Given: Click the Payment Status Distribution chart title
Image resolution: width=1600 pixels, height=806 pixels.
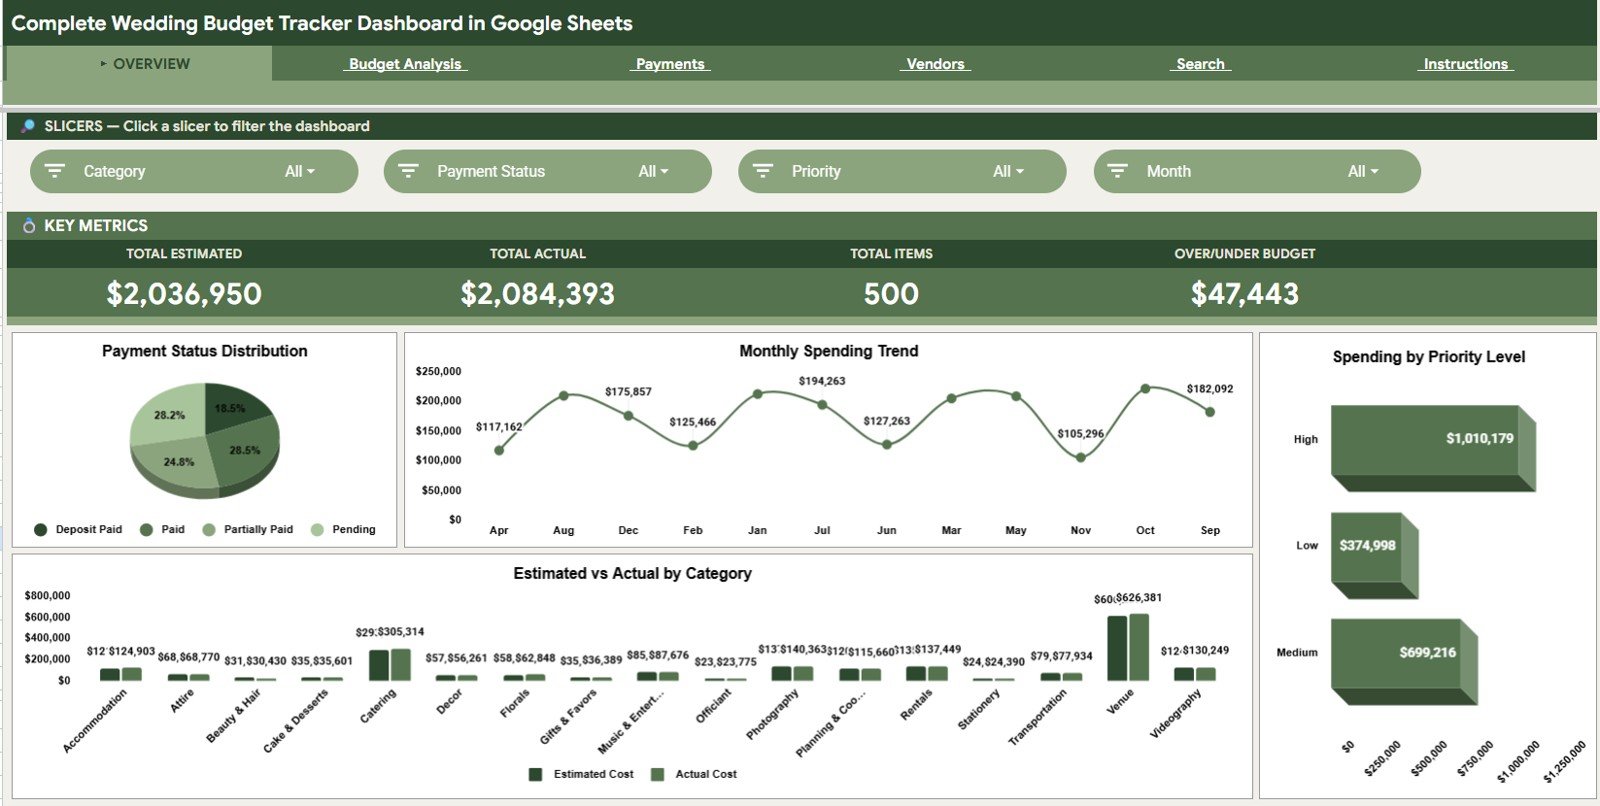Looking at the screenshot, I should 205,351.
